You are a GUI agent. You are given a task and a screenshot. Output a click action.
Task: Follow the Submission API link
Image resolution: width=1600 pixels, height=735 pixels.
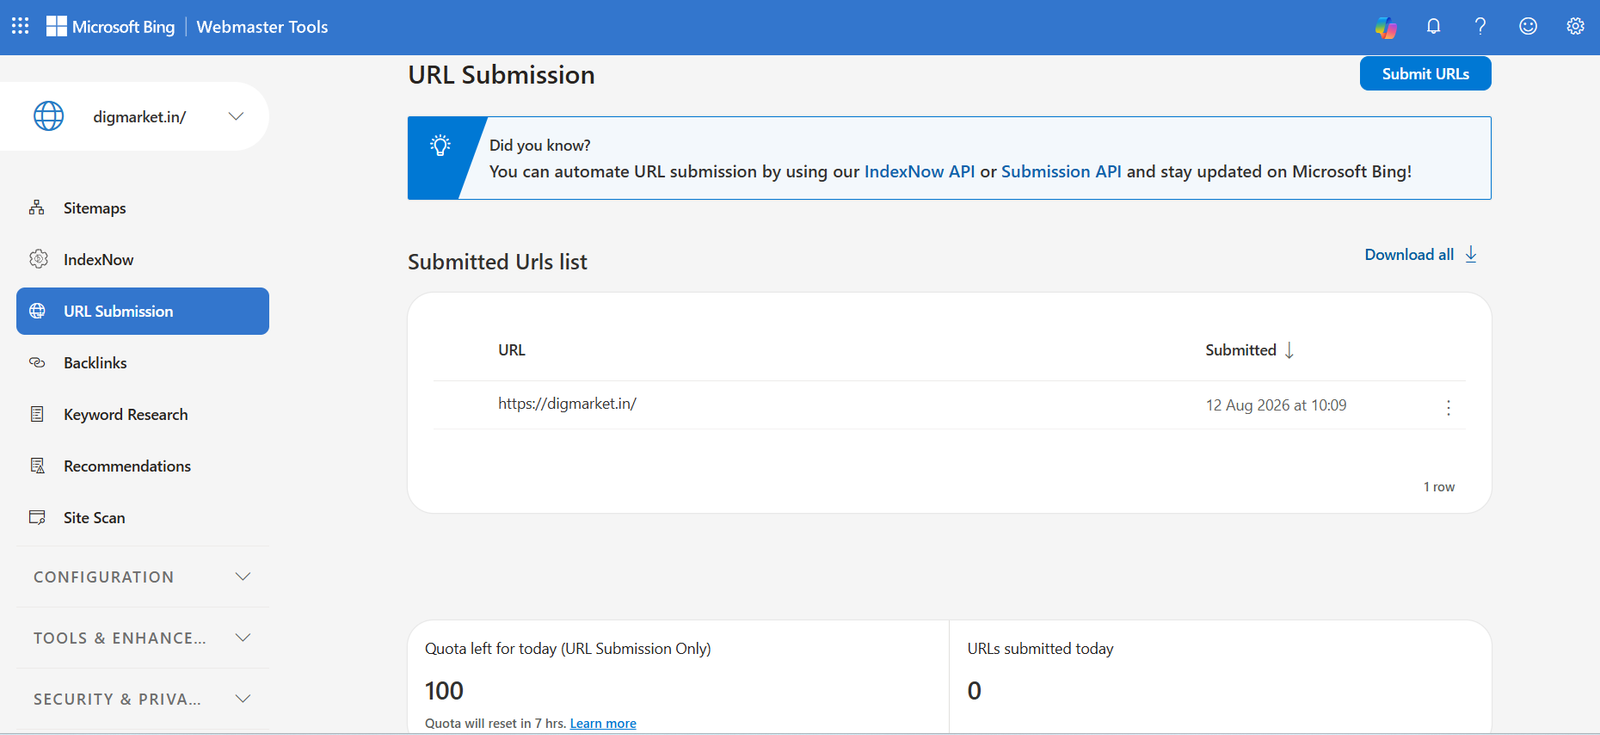1061,171
